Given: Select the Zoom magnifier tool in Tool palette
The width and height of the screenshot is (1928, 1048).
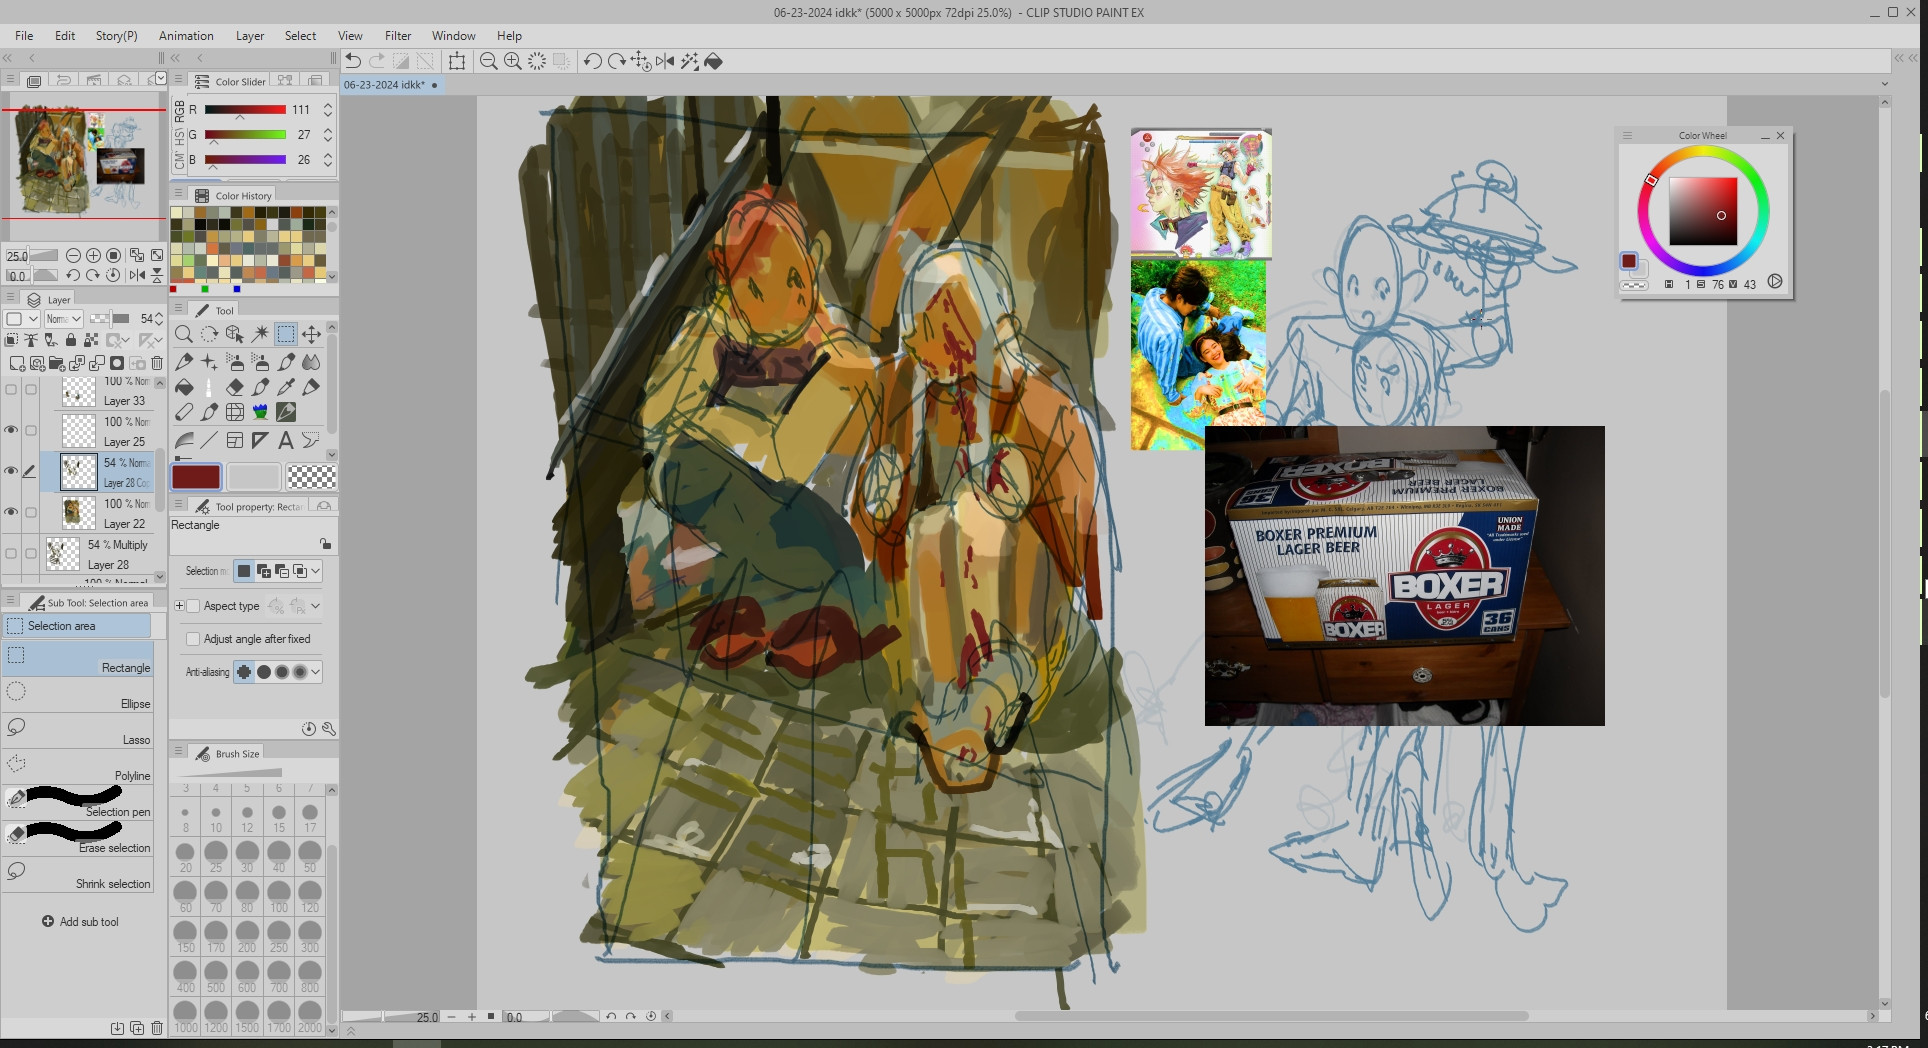Looking at the screenshot, I should [184, 334].
